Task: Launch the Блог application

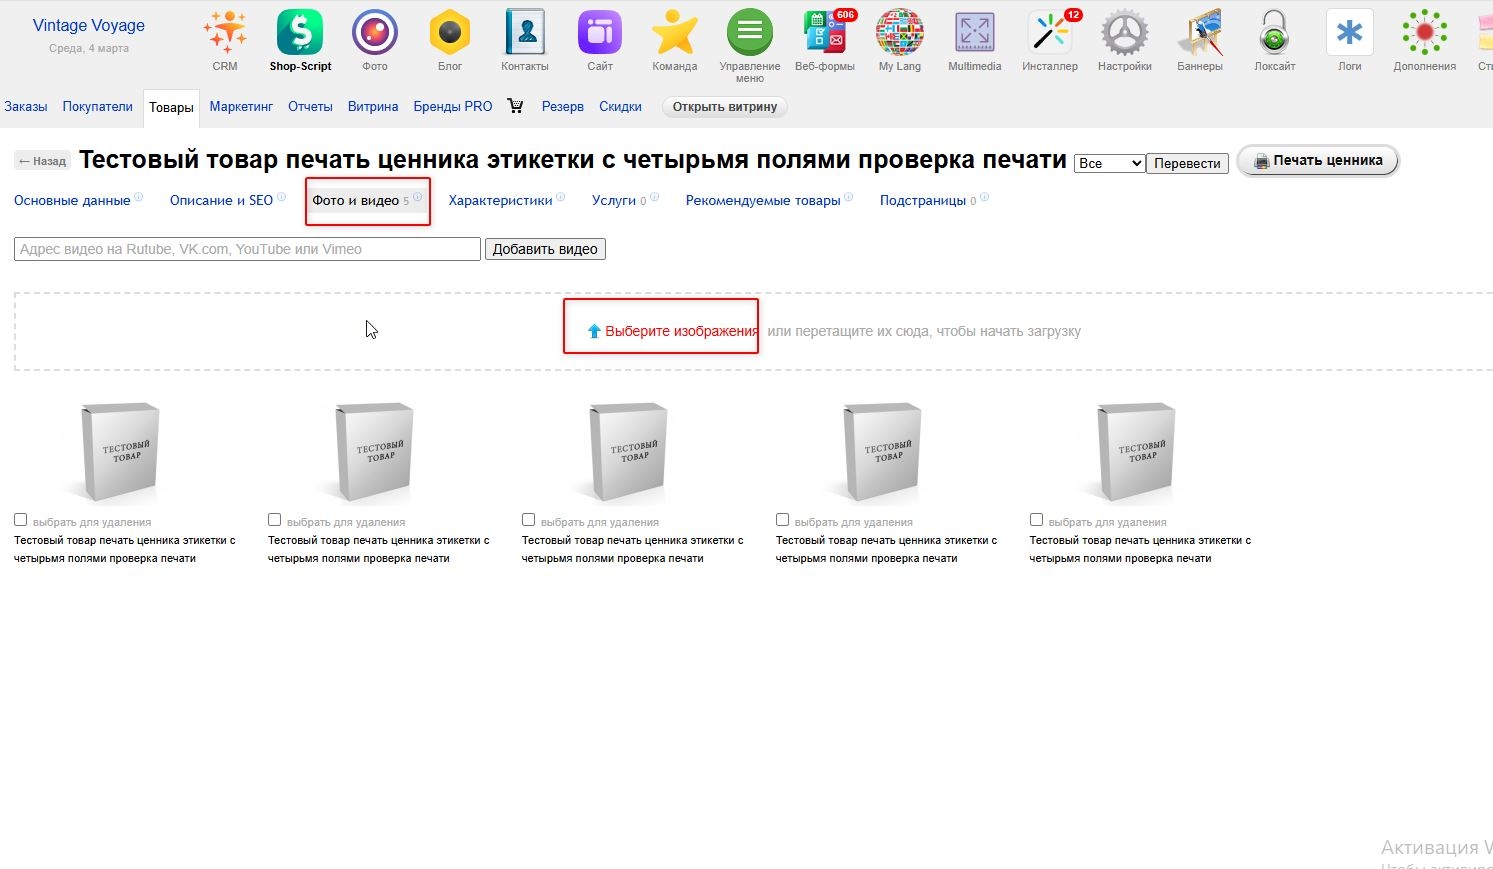Action: (x=449, y=31)
